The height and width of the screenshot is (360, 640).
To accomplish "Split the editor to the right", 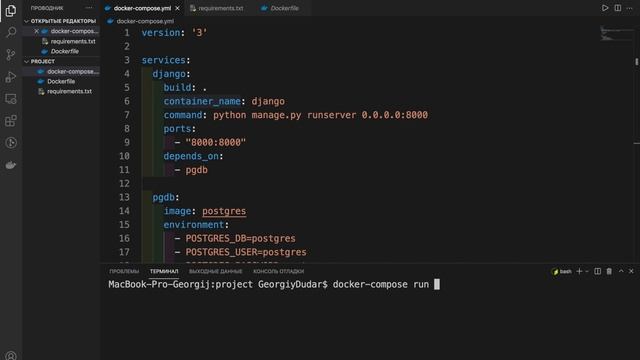I will [x=618, y=8].
